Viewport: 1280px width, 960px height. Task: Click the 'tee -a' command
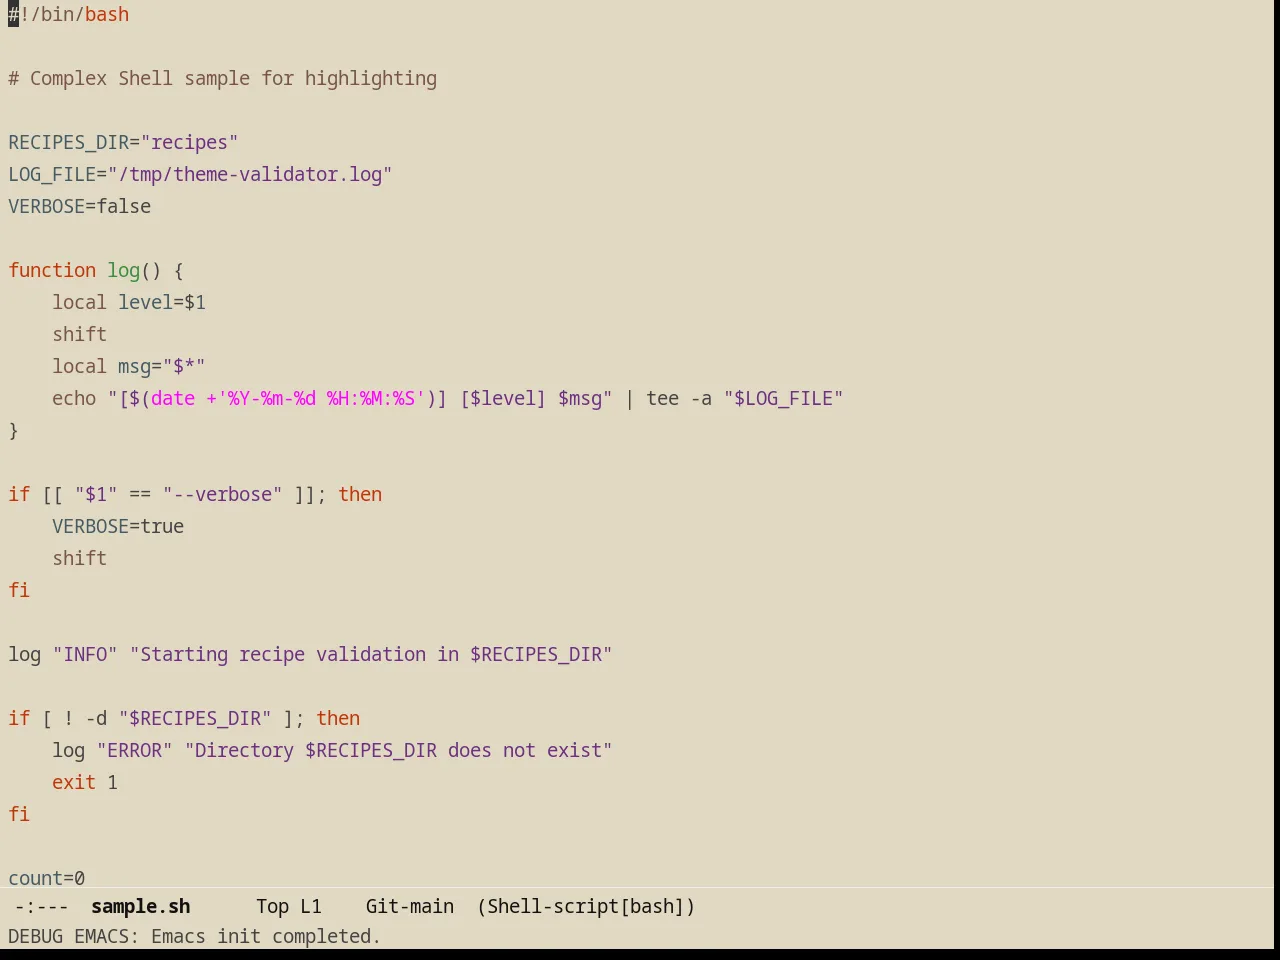(679, 398)
